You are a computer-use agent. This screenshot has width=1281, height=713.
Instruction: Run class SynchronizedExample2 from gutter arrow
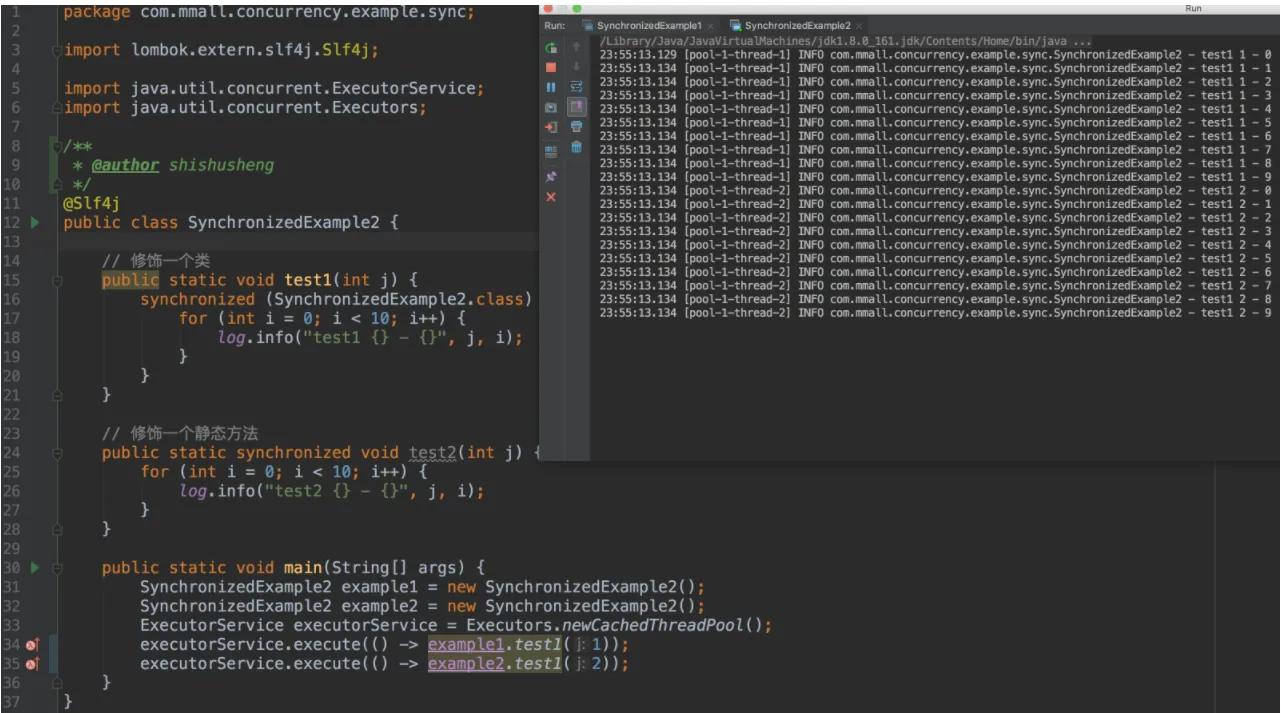pyautogui.click(x=35, y=223)
